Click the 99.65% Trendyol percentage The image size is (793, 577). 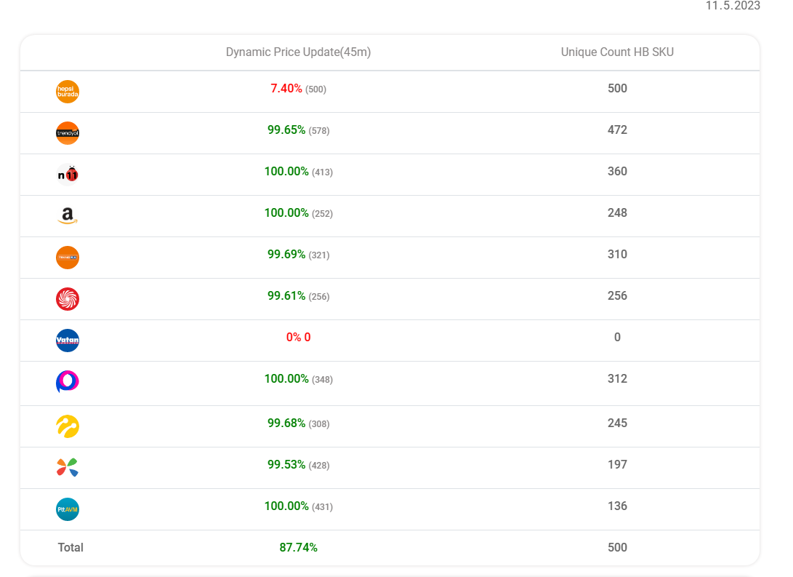point(286,130)
